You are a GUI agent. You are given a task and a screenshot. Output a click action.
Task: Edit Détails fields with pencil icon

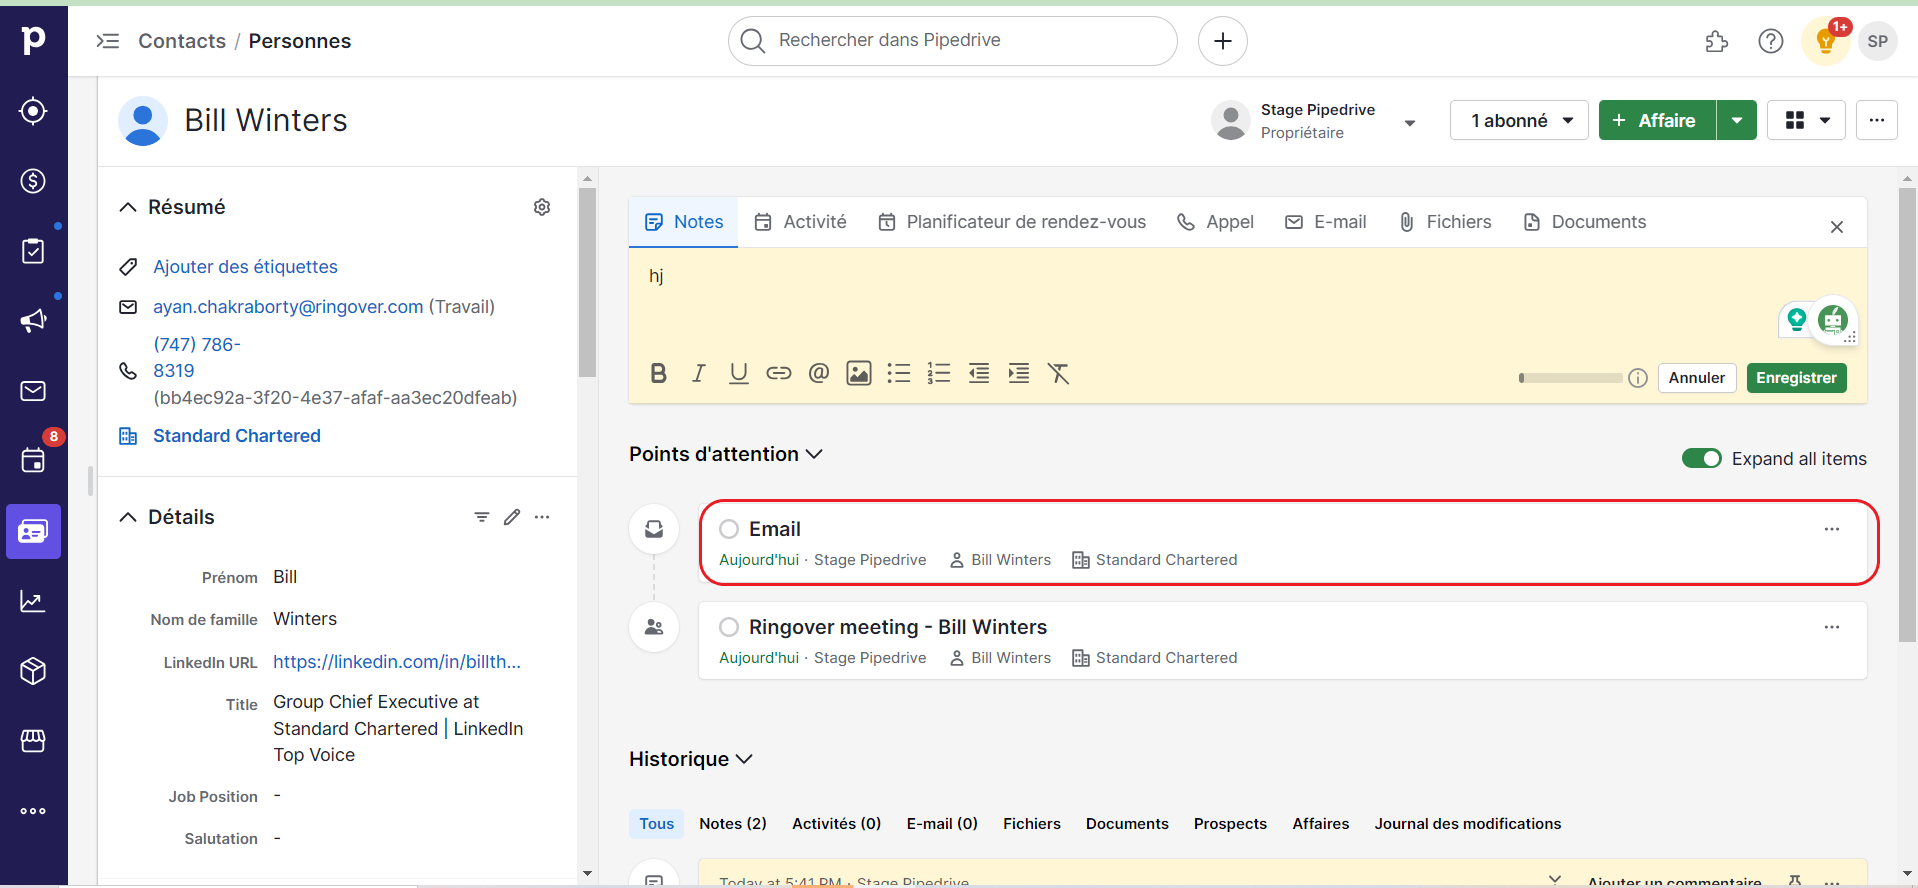click(x=512, y=517)
